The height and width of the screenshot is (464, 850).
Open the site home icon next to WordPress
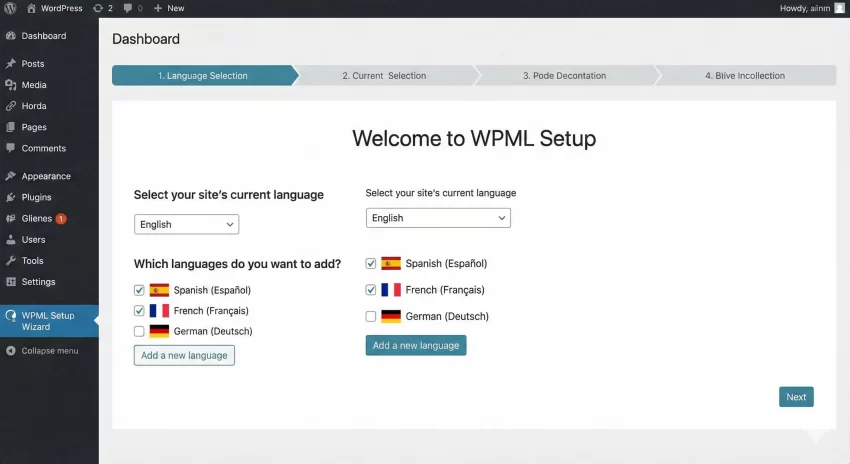(31, 8)
